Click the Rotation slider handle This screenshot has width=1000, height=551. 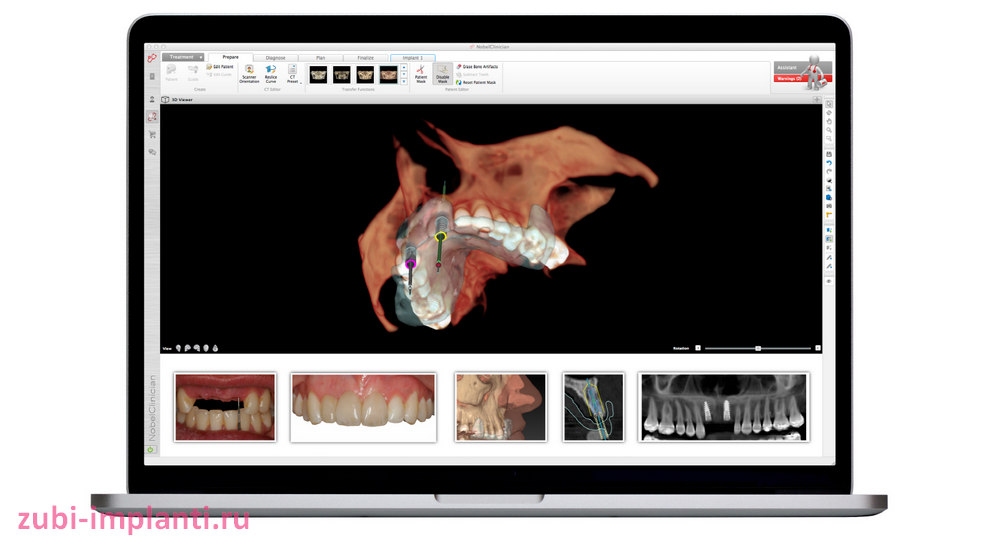(758, 348)
